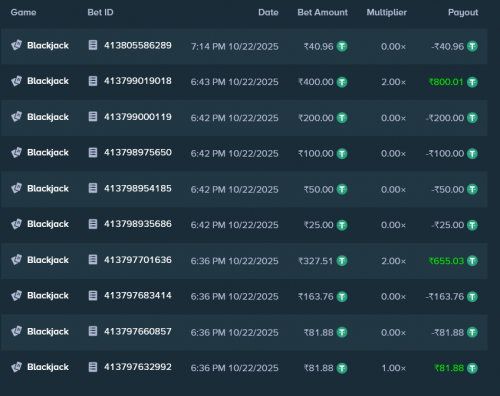Click the green ₹655.03 payout value

446,261
